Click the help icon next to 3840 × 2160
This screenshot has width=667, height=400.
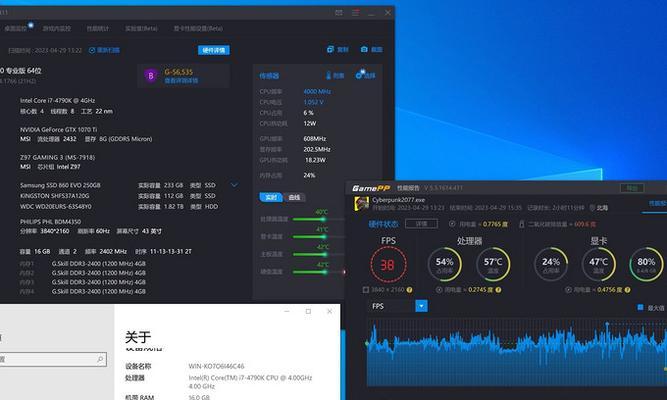[409, 290]
